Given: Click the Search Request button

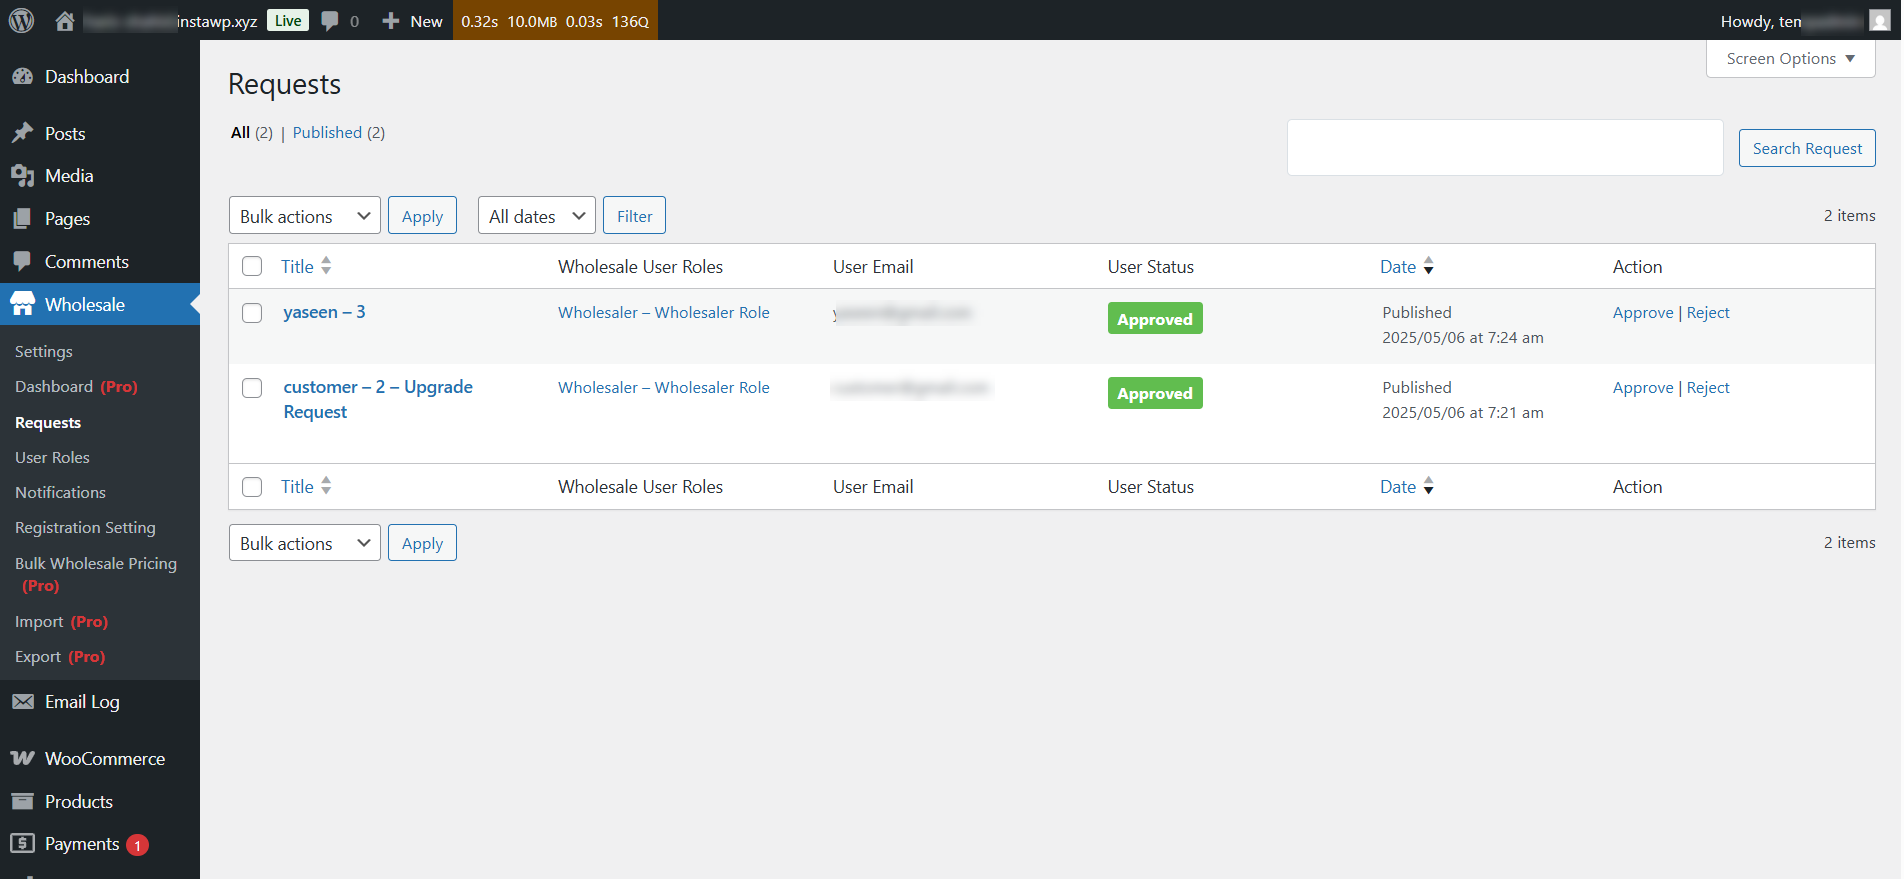Looking at the screenshot, I should (x=1807, y=148).
